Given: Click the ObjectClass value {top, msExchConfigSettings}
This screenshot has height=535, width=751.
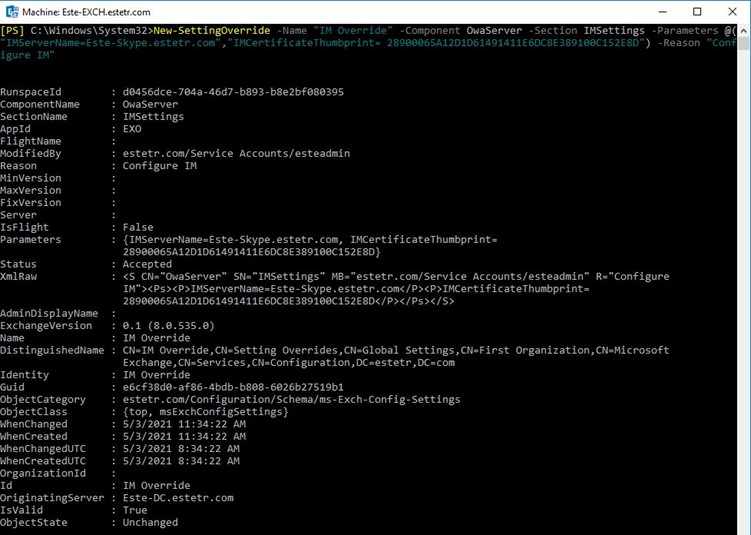Looking at the screenshot, I should [205, 411].
